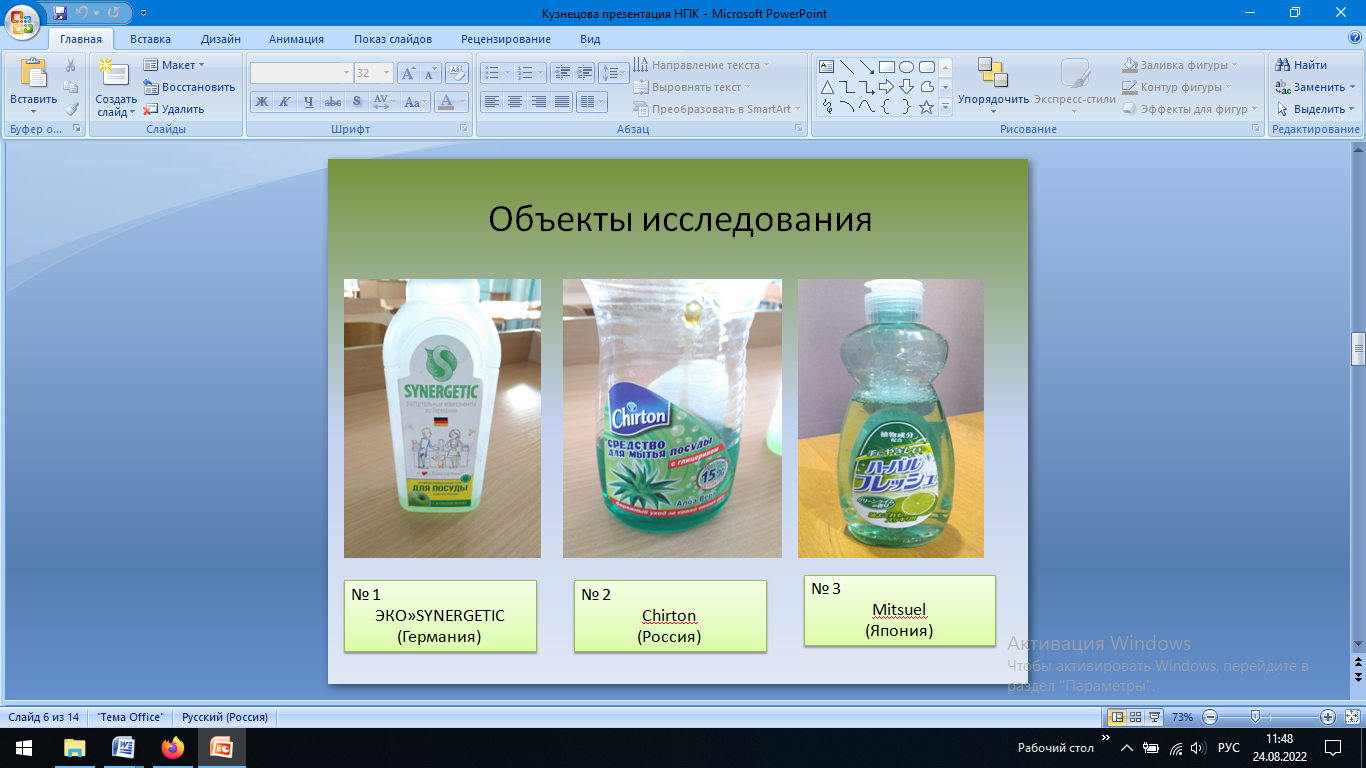Viewport: 1366px width, 768px height.
Task: Open the change case Aa dropdown
Action: click(x=415, y=102)
